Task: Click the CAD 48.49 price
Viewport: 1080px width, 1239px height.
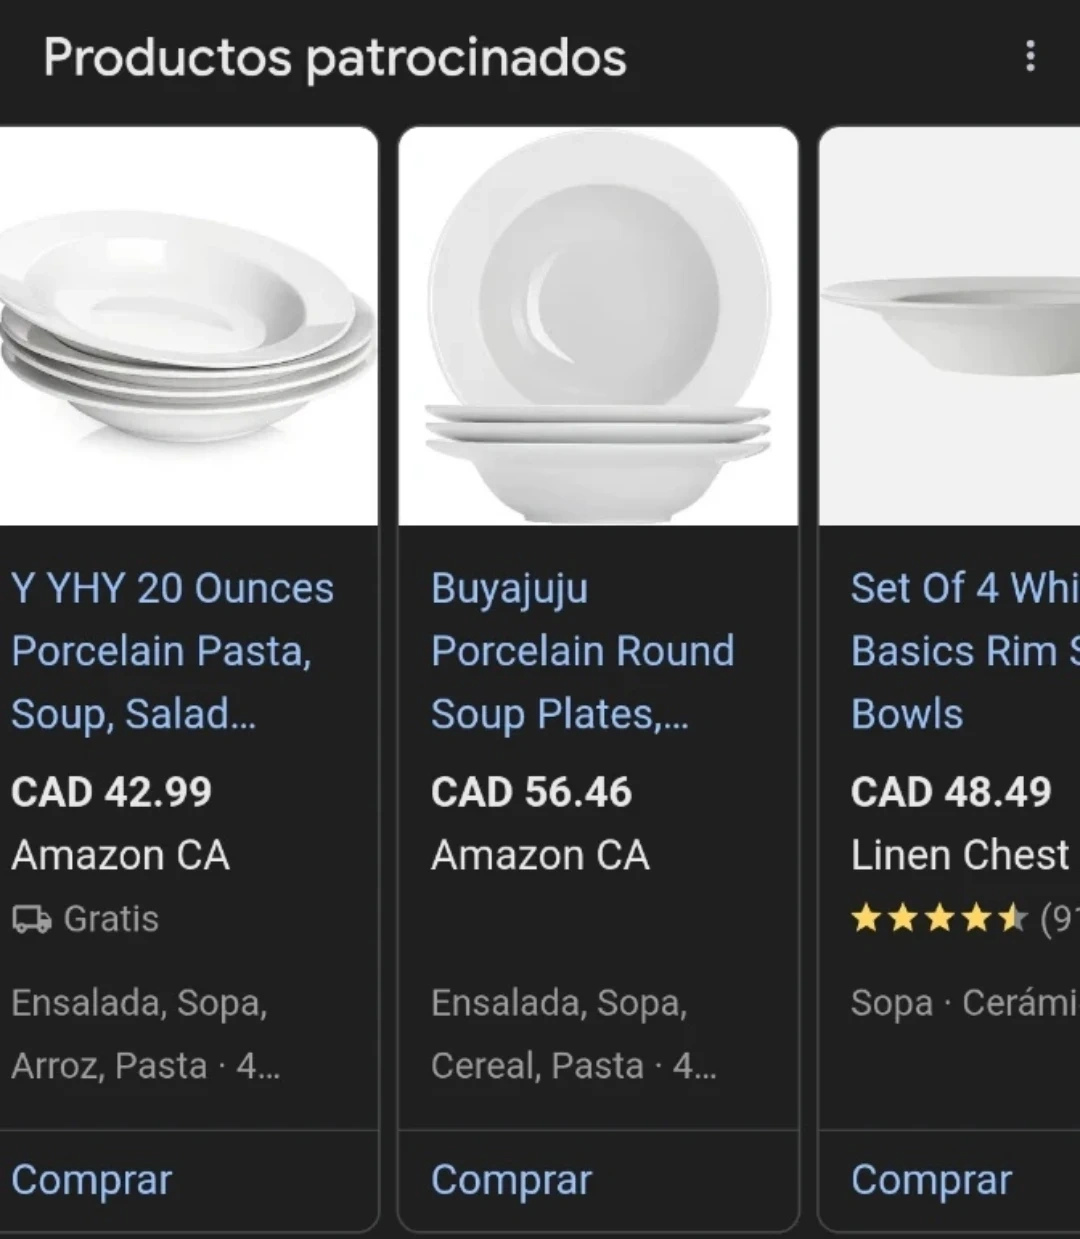Action: point(952,793)
